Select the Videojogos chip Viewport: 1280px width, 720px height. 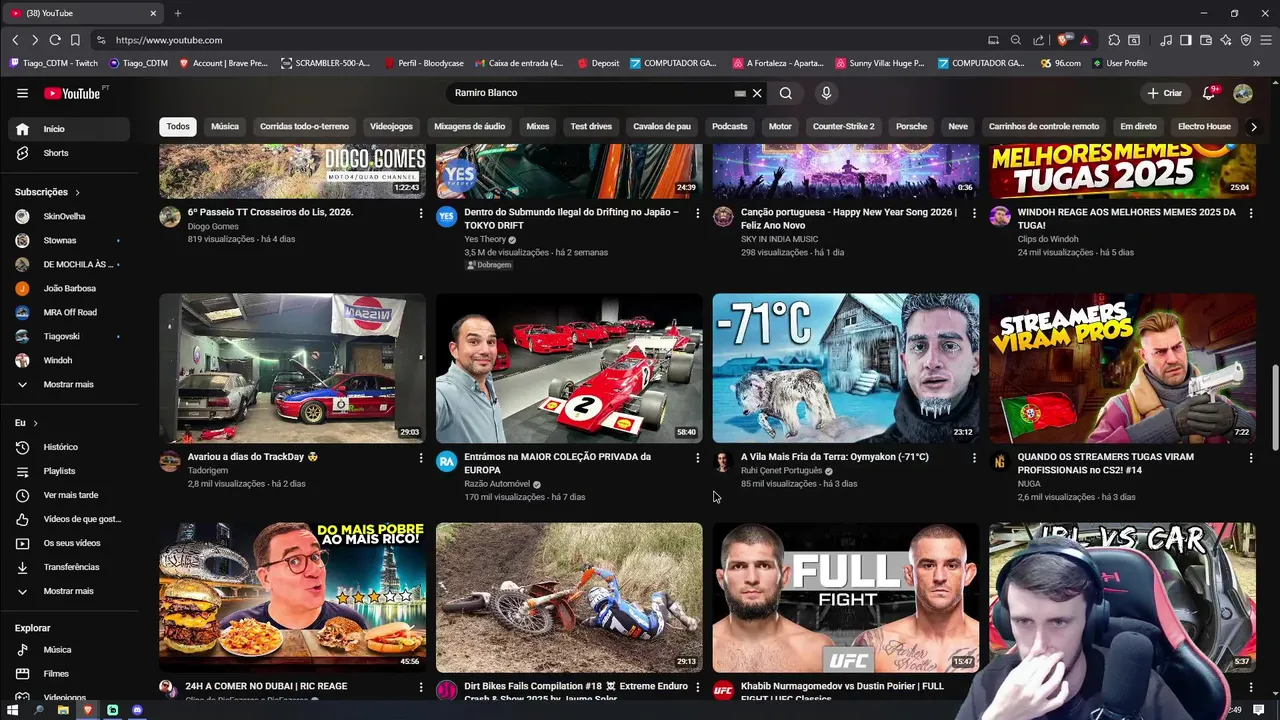coord(391,127)
